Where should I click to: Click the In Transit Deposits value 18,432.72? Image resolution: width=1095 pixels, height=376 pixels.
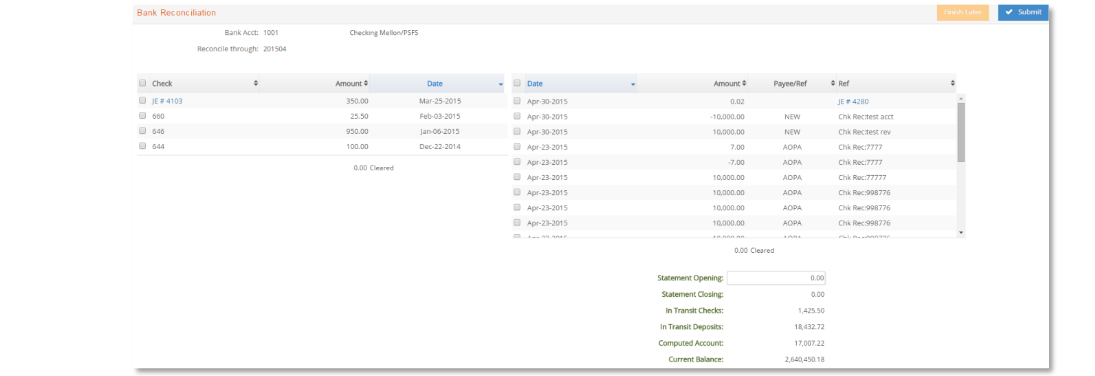click(x=809, y=326)
